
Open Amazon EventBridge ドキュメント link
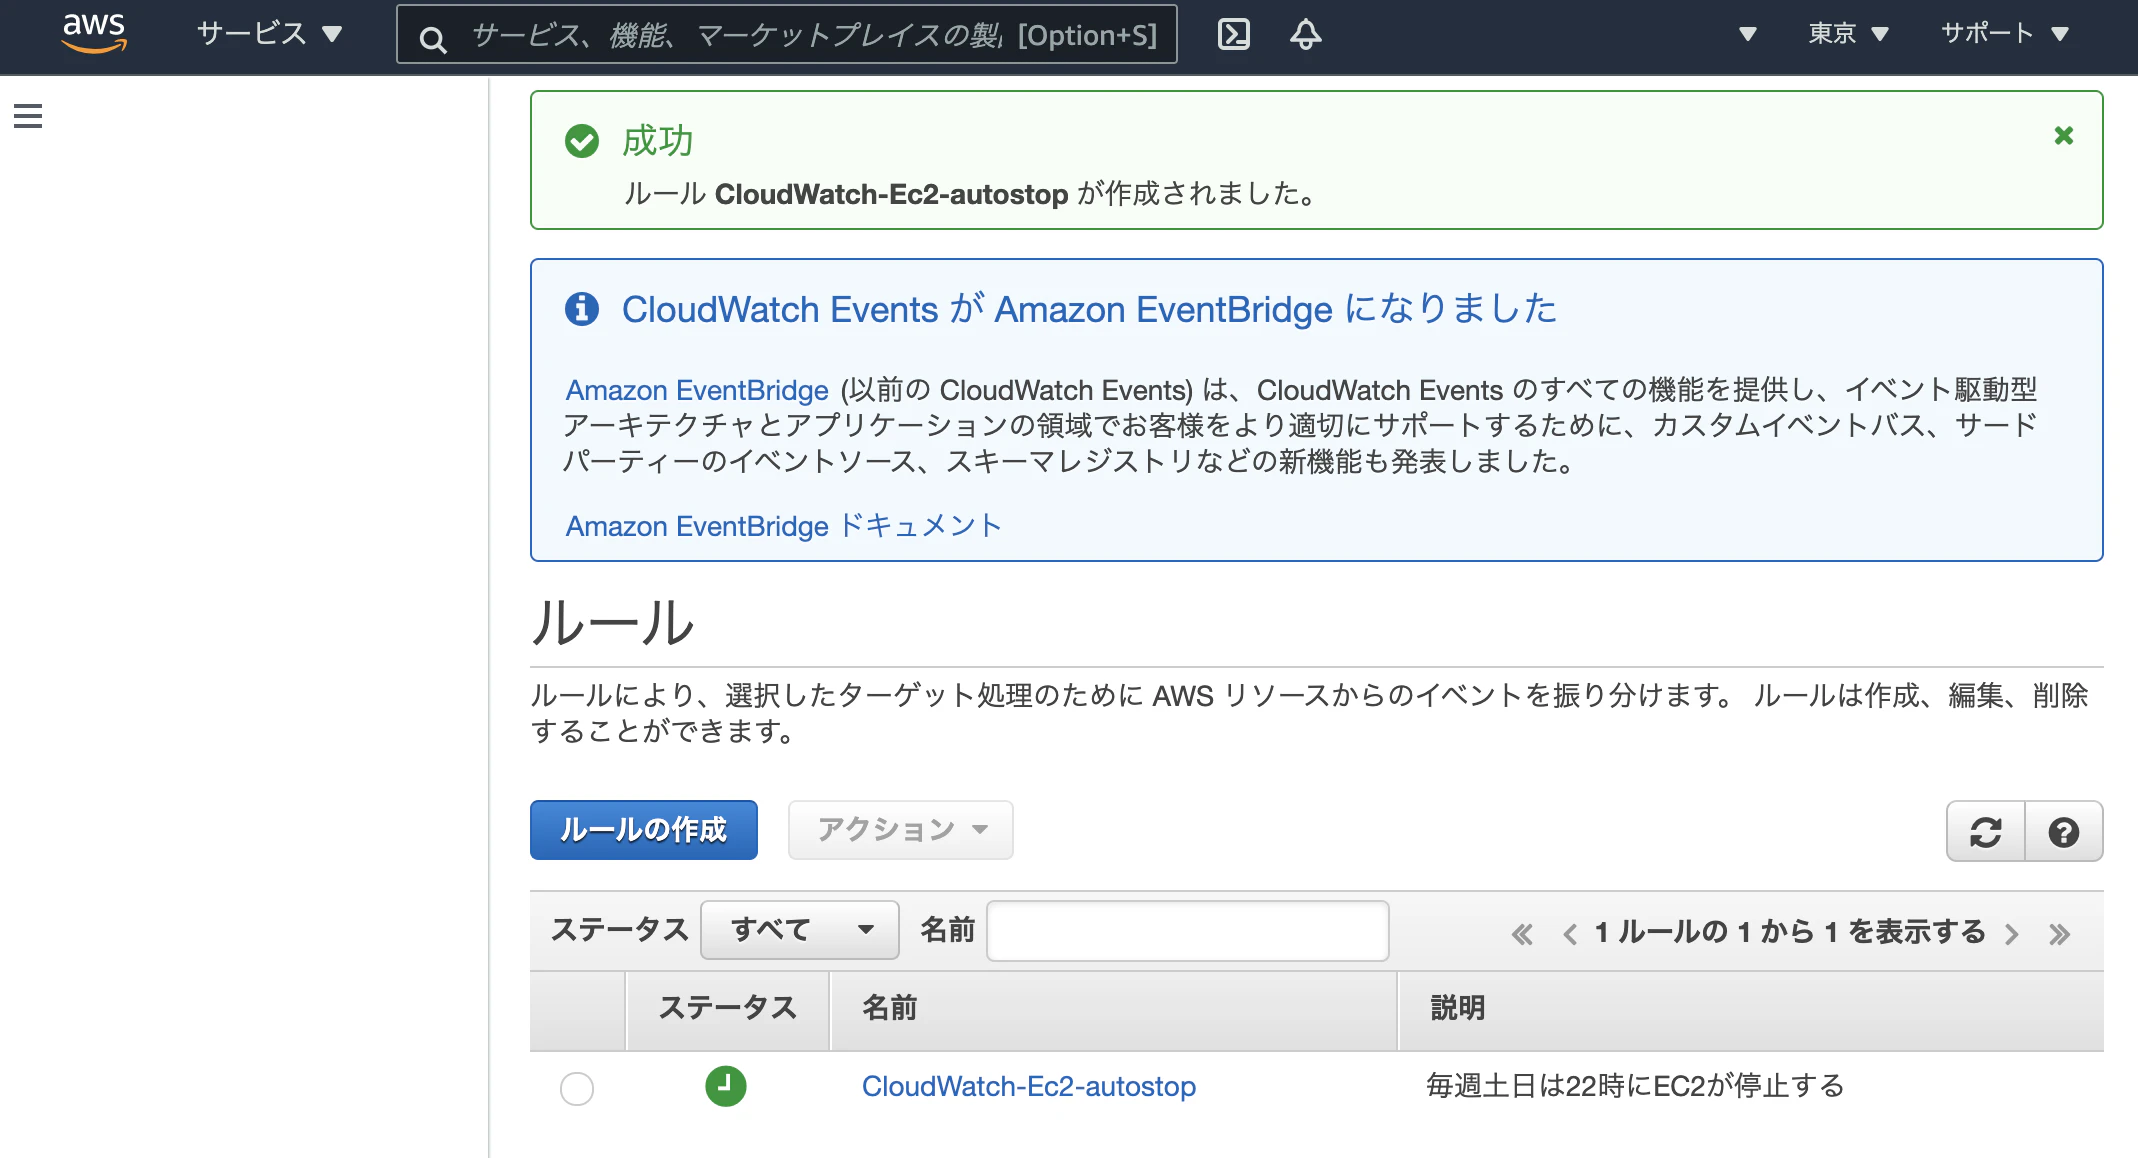[784, 526]
